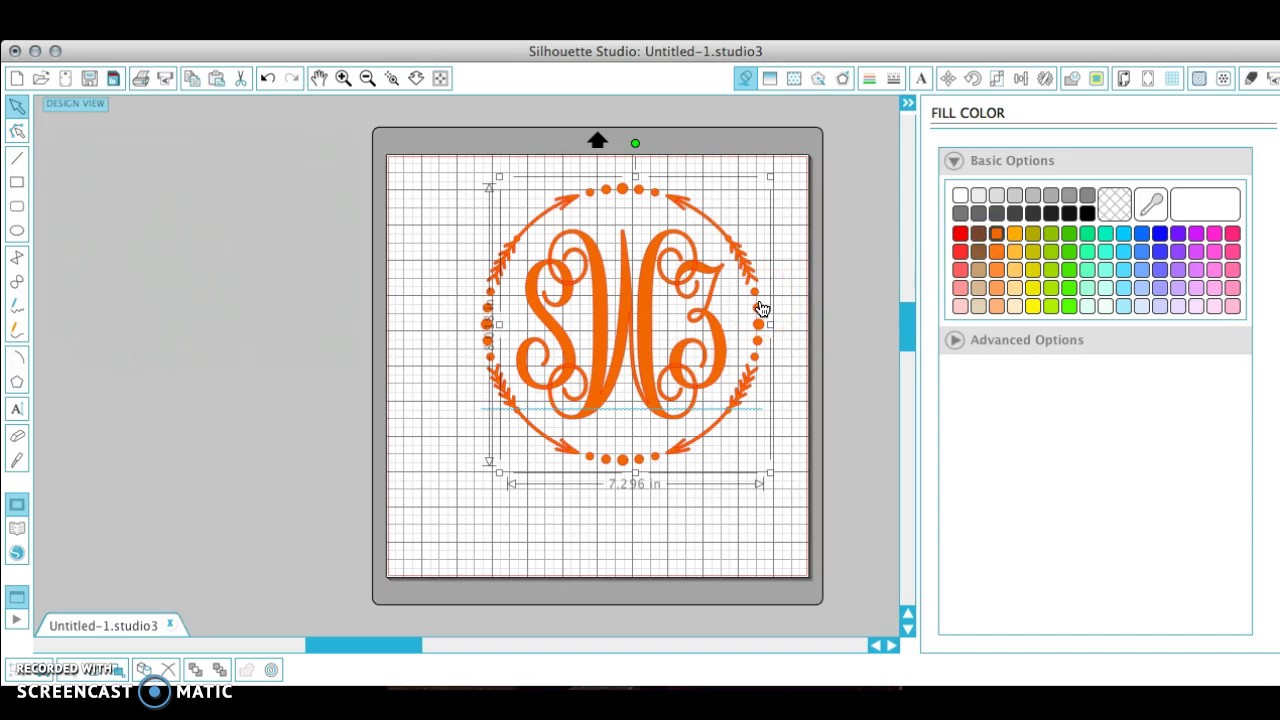Open the Rotate panel icon

[x=972, y=78]
